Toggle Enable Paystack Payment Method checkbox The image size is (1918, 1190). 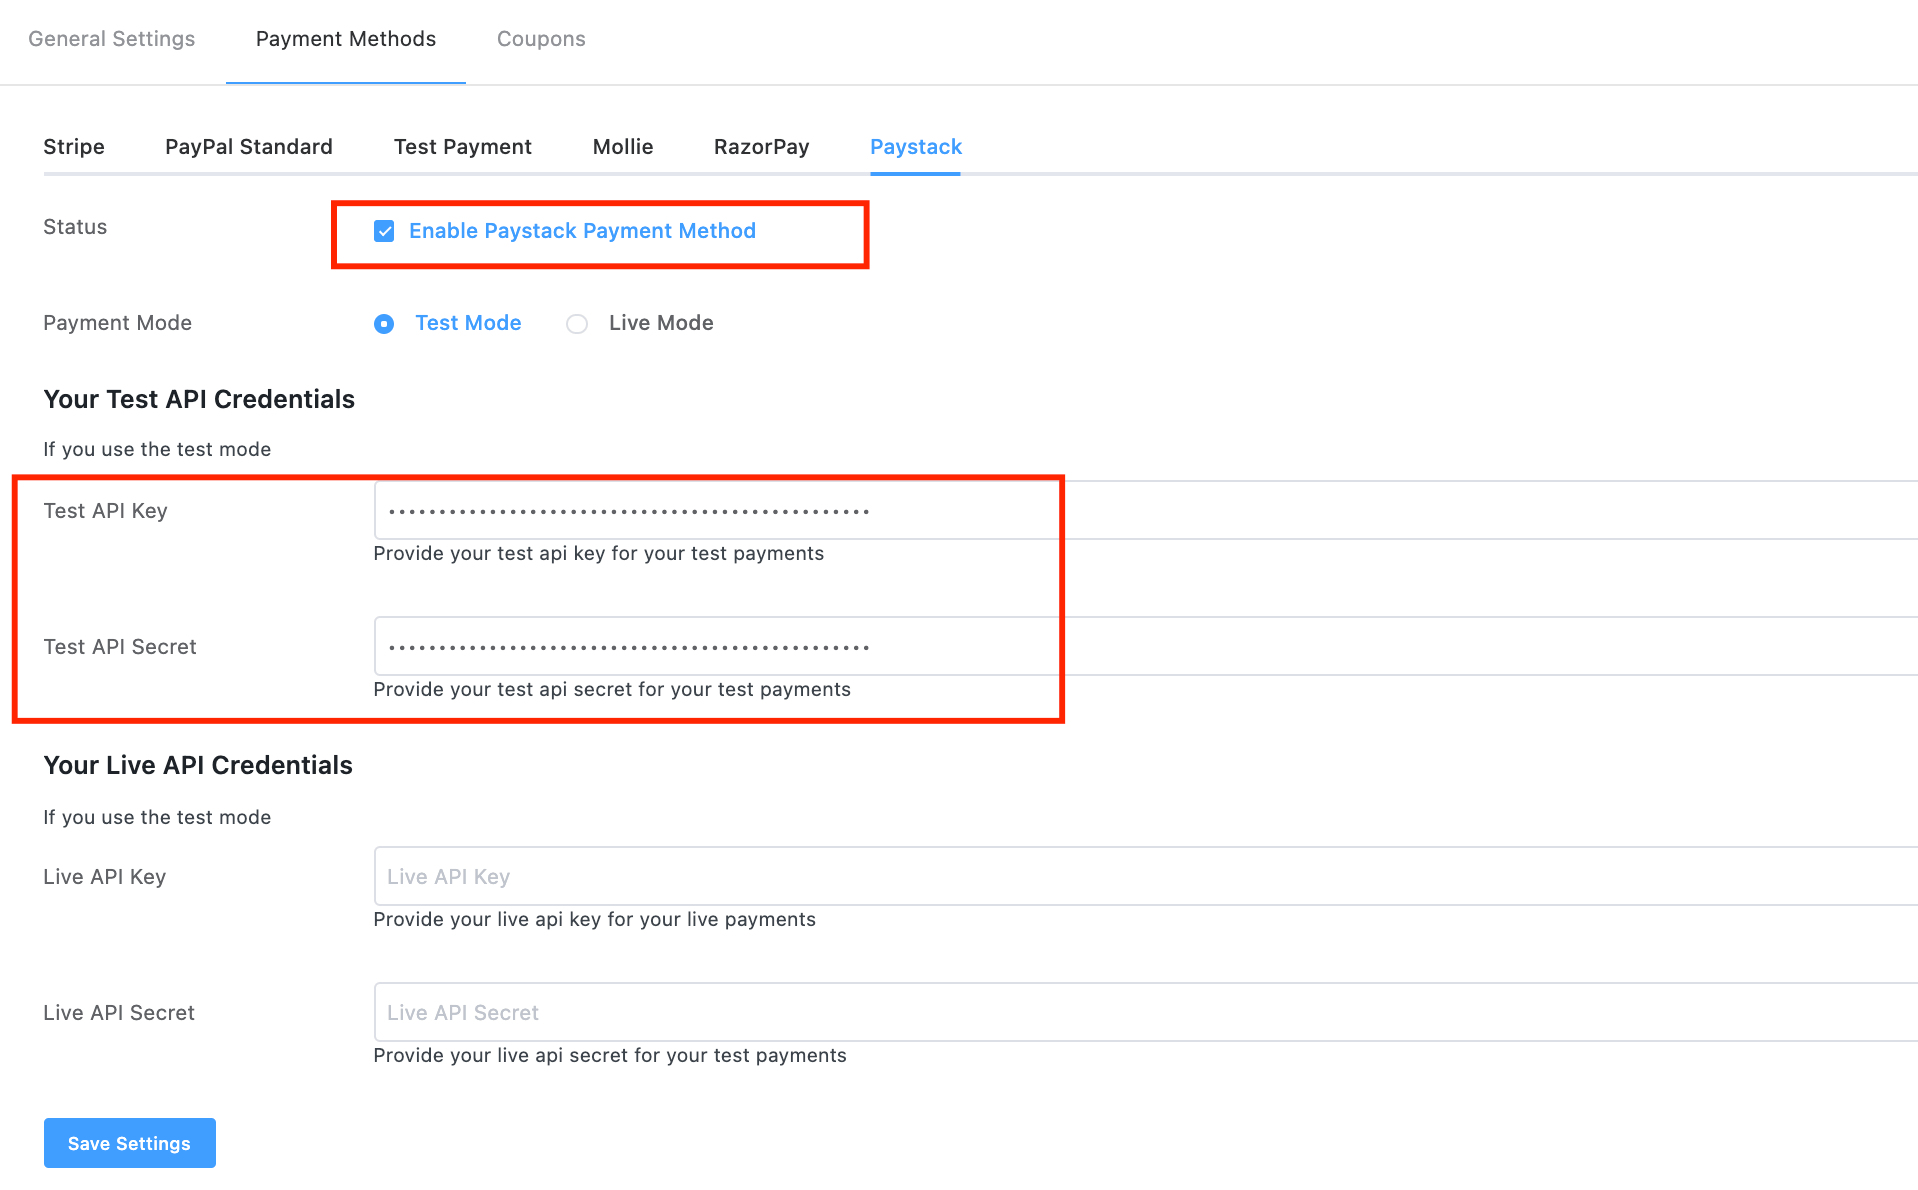384,231
